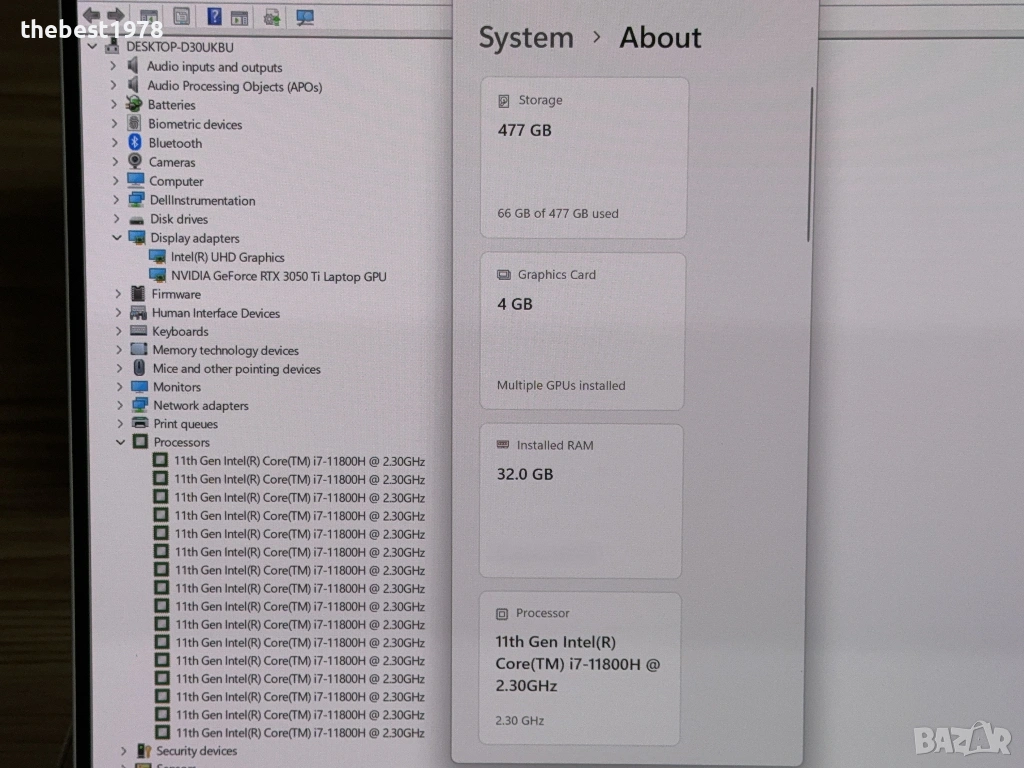Click the Forward arrow in toolbar

tap(116, 16)
